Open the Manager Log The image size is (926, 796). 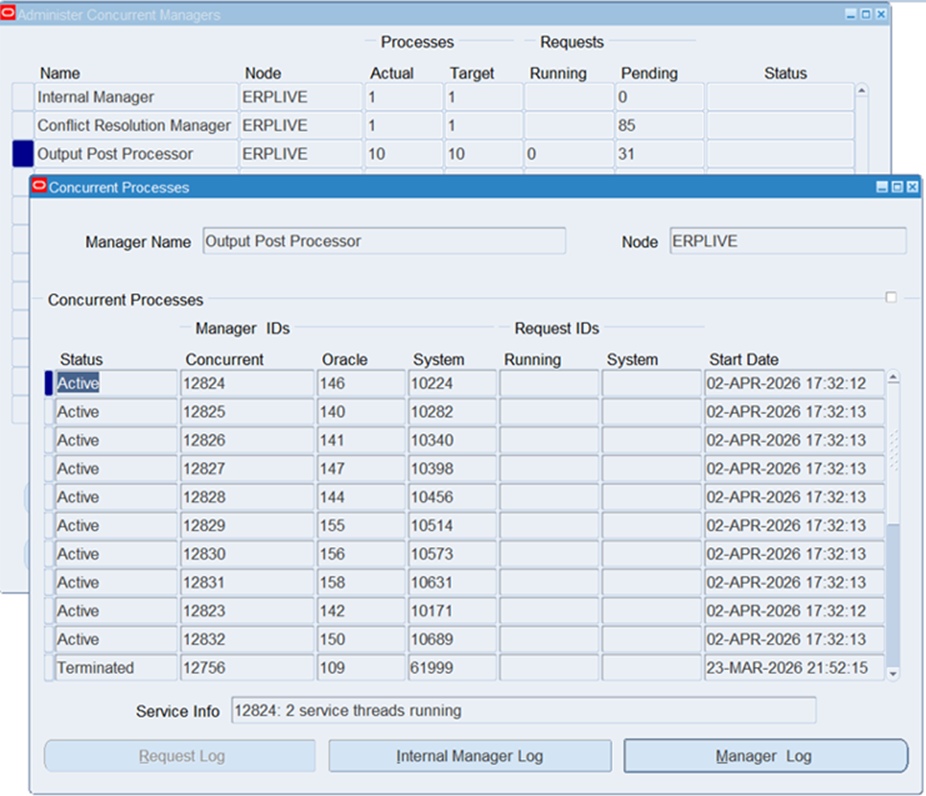pyautogui.click(x=765, y=756)
